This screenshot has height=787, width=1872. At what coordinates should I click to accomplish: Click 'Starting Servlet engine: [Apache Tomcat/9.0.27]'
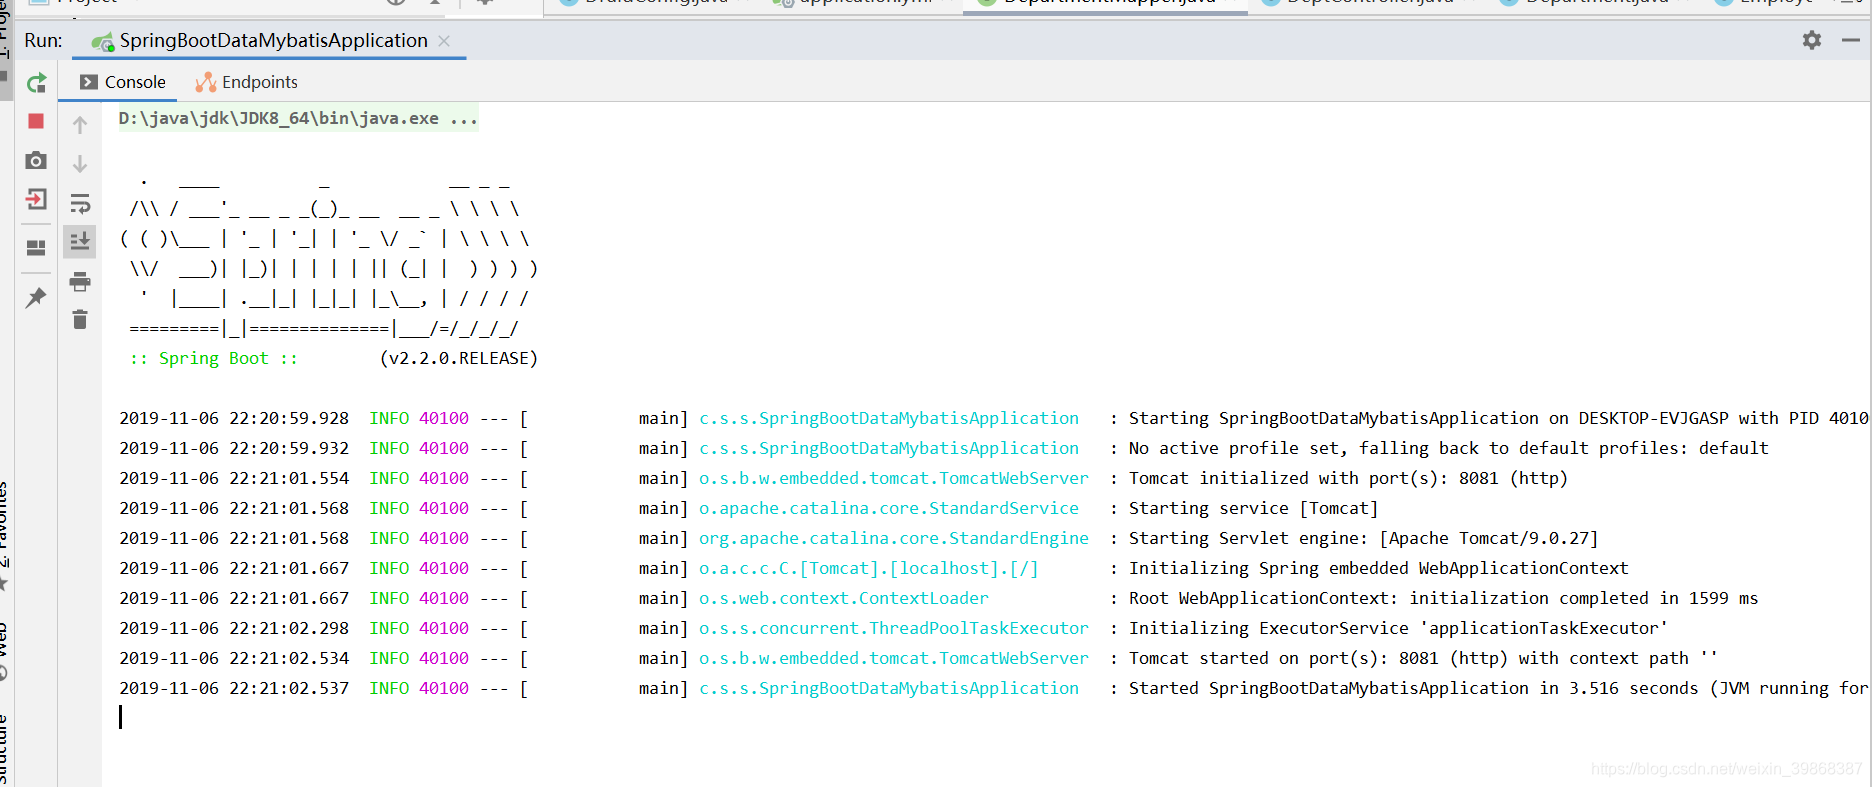tap(1363, 538)
